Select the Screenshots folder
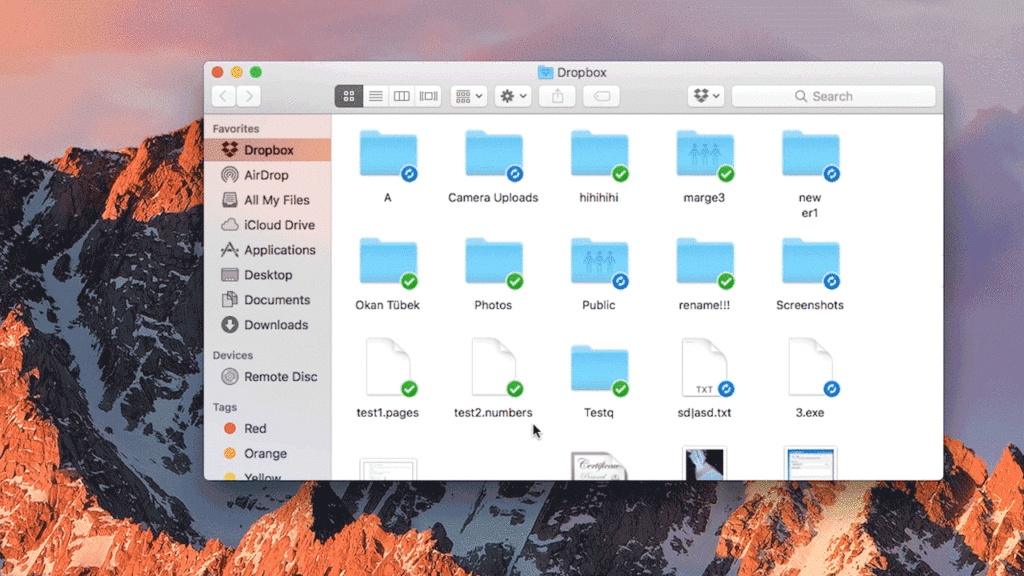This screenshot has width=1024, height=576. tap(810, 263)
